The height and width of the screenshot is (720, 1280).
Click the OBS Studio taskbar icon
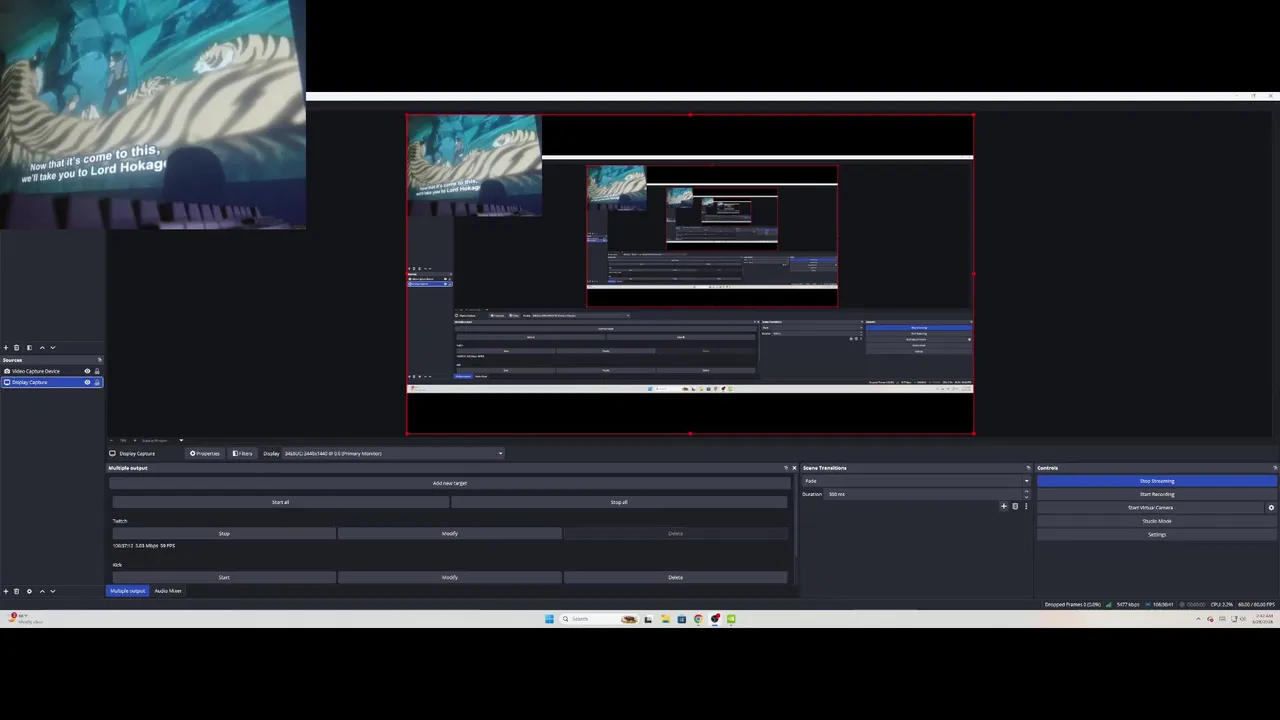click(x=715, y=619)
